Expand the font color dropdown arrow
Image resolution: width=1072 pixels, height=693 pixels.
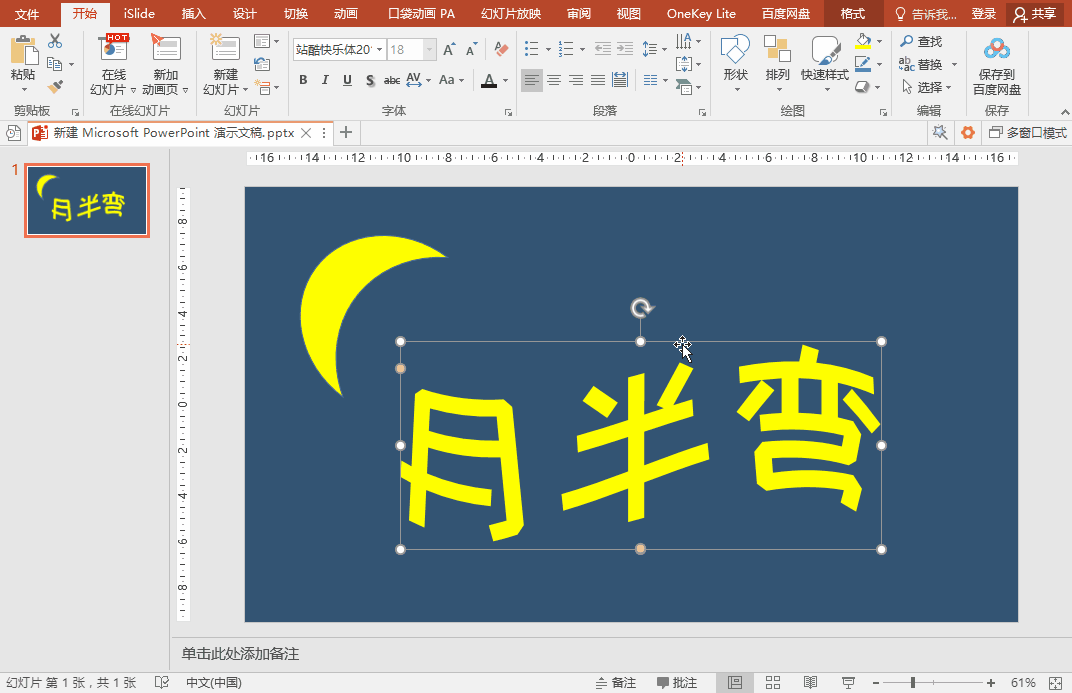pos(505,81)
